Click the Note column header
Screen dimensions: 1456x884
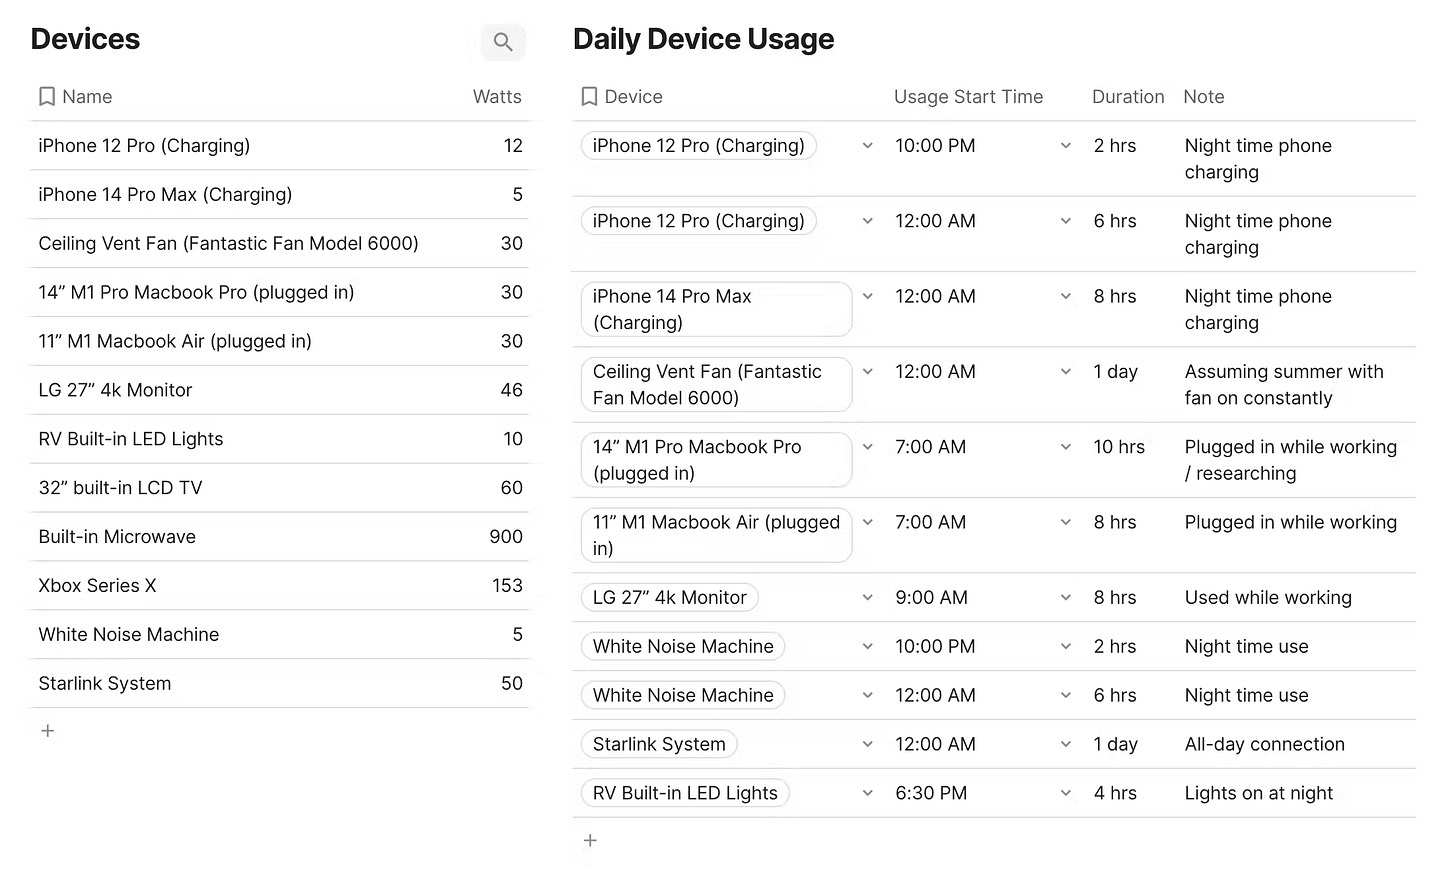click(1204, 97)
